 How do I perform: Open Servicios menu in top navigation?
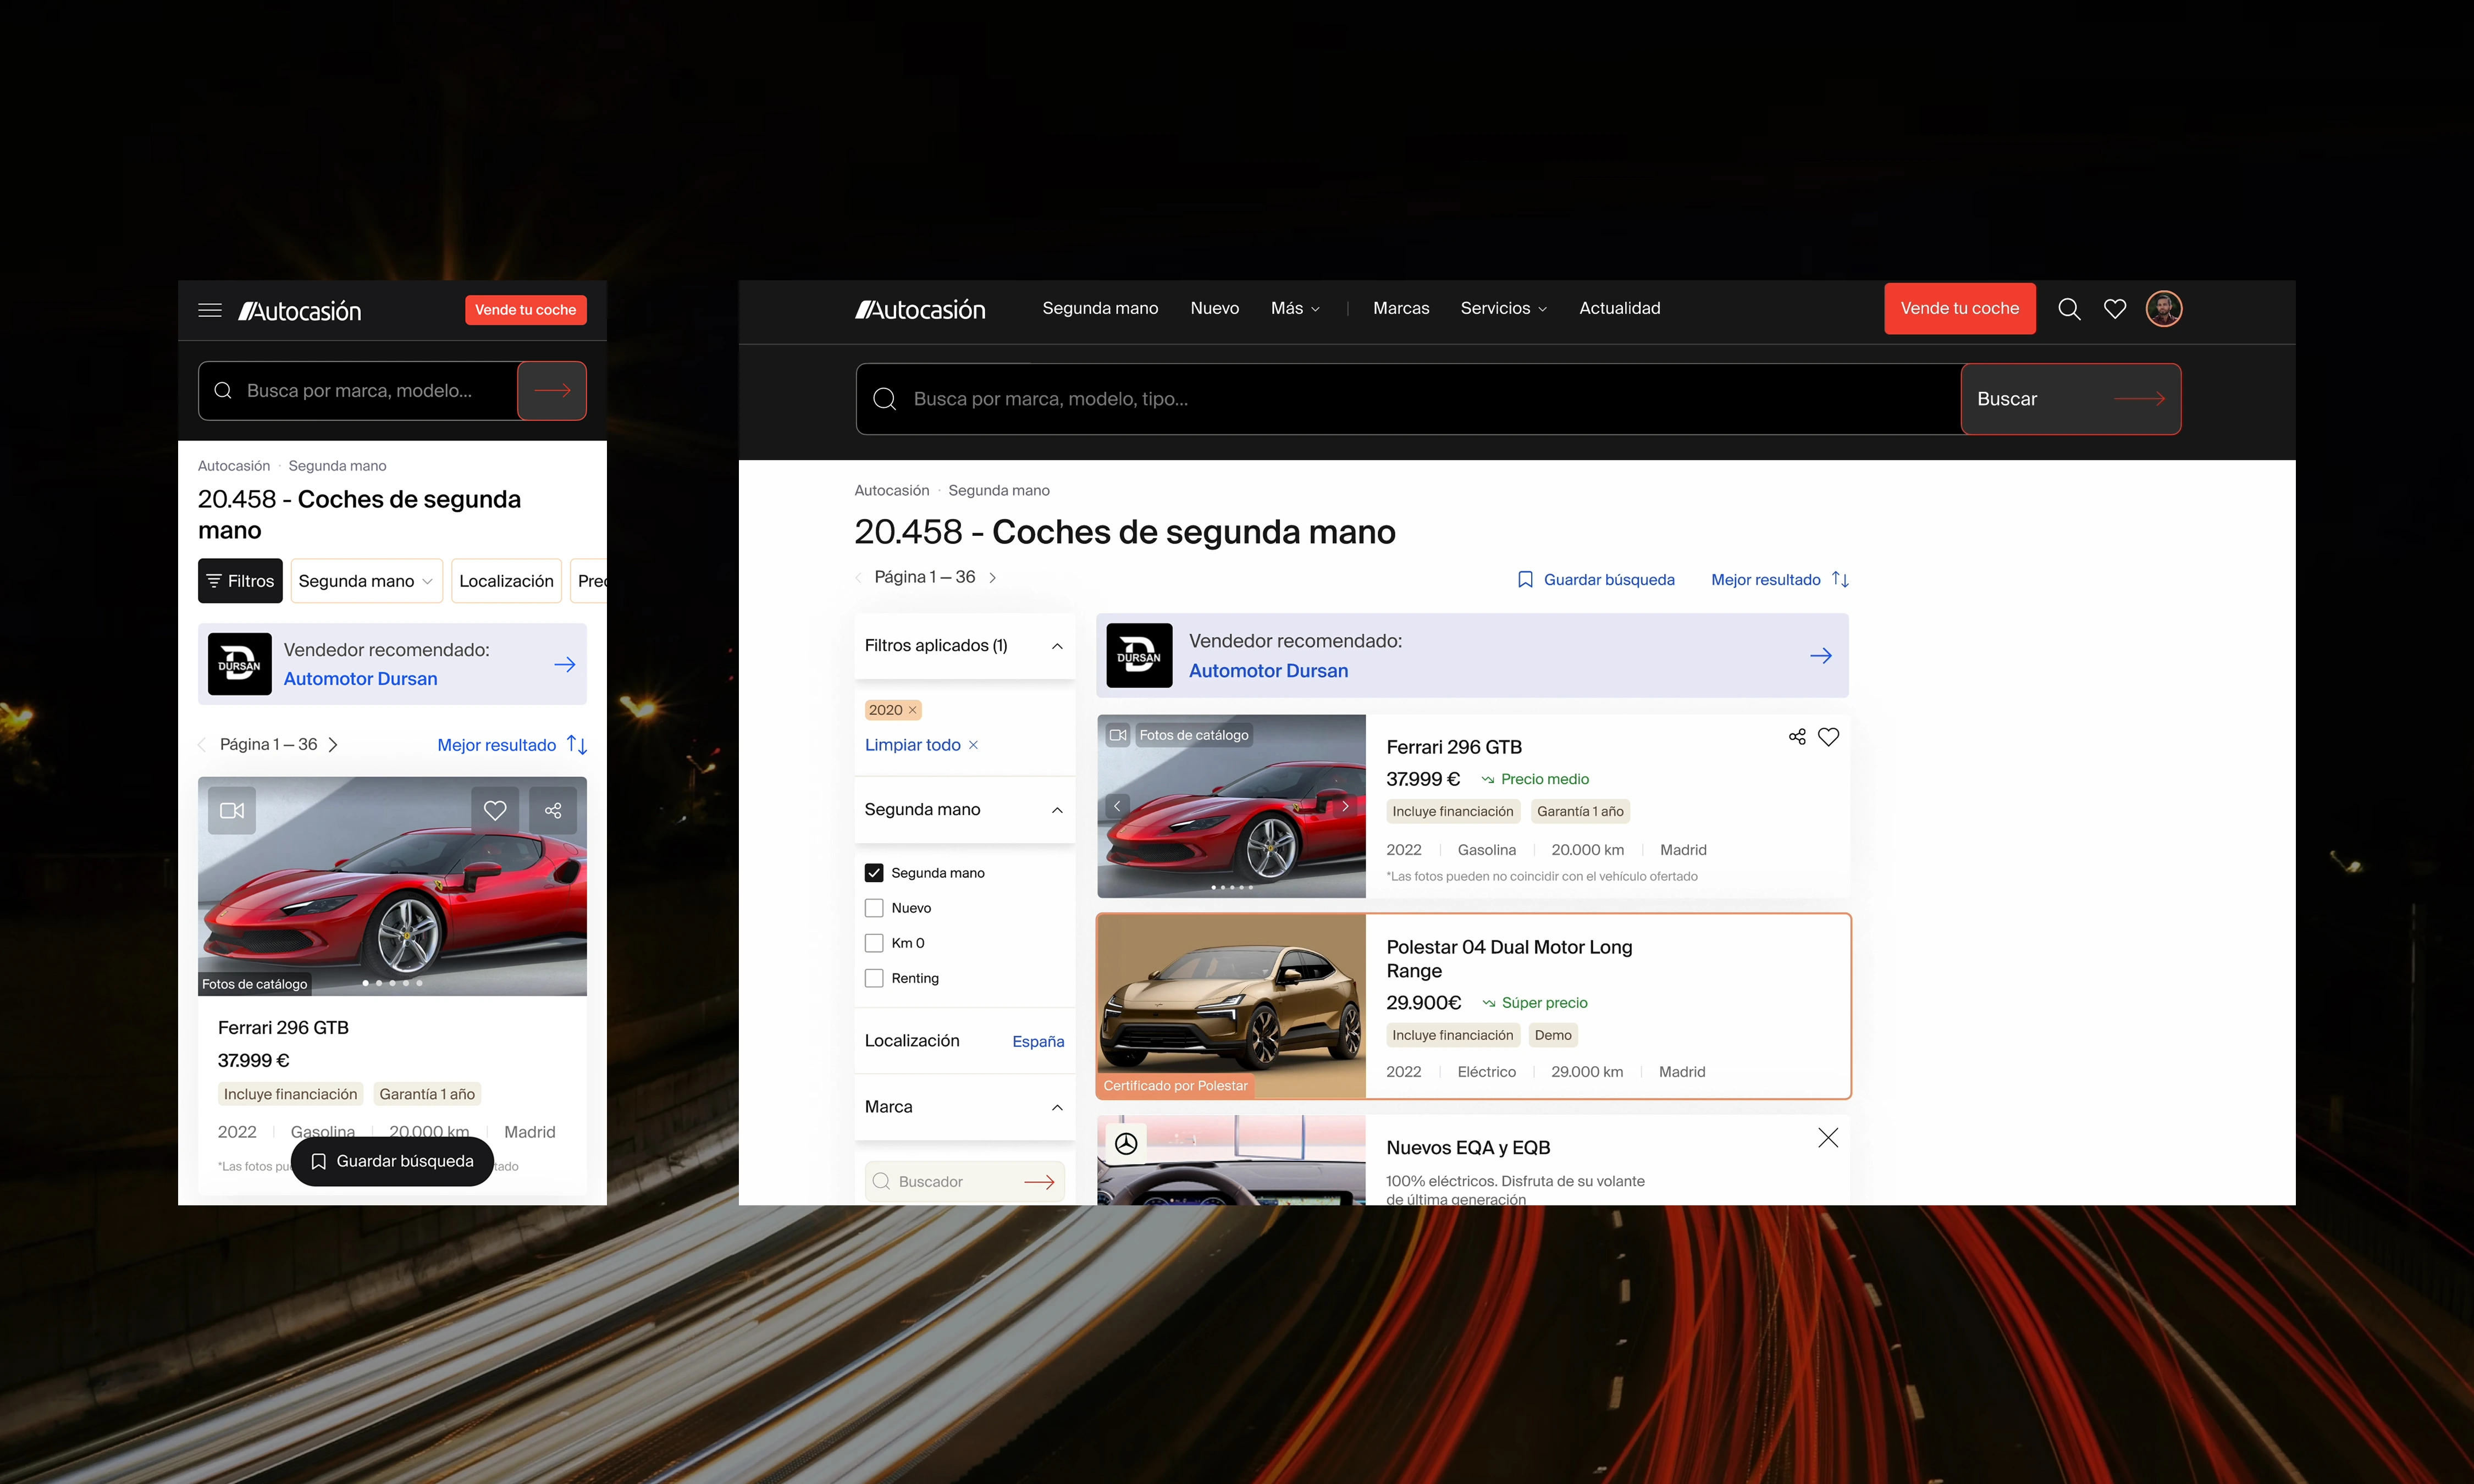click(x=1503, y=309)
